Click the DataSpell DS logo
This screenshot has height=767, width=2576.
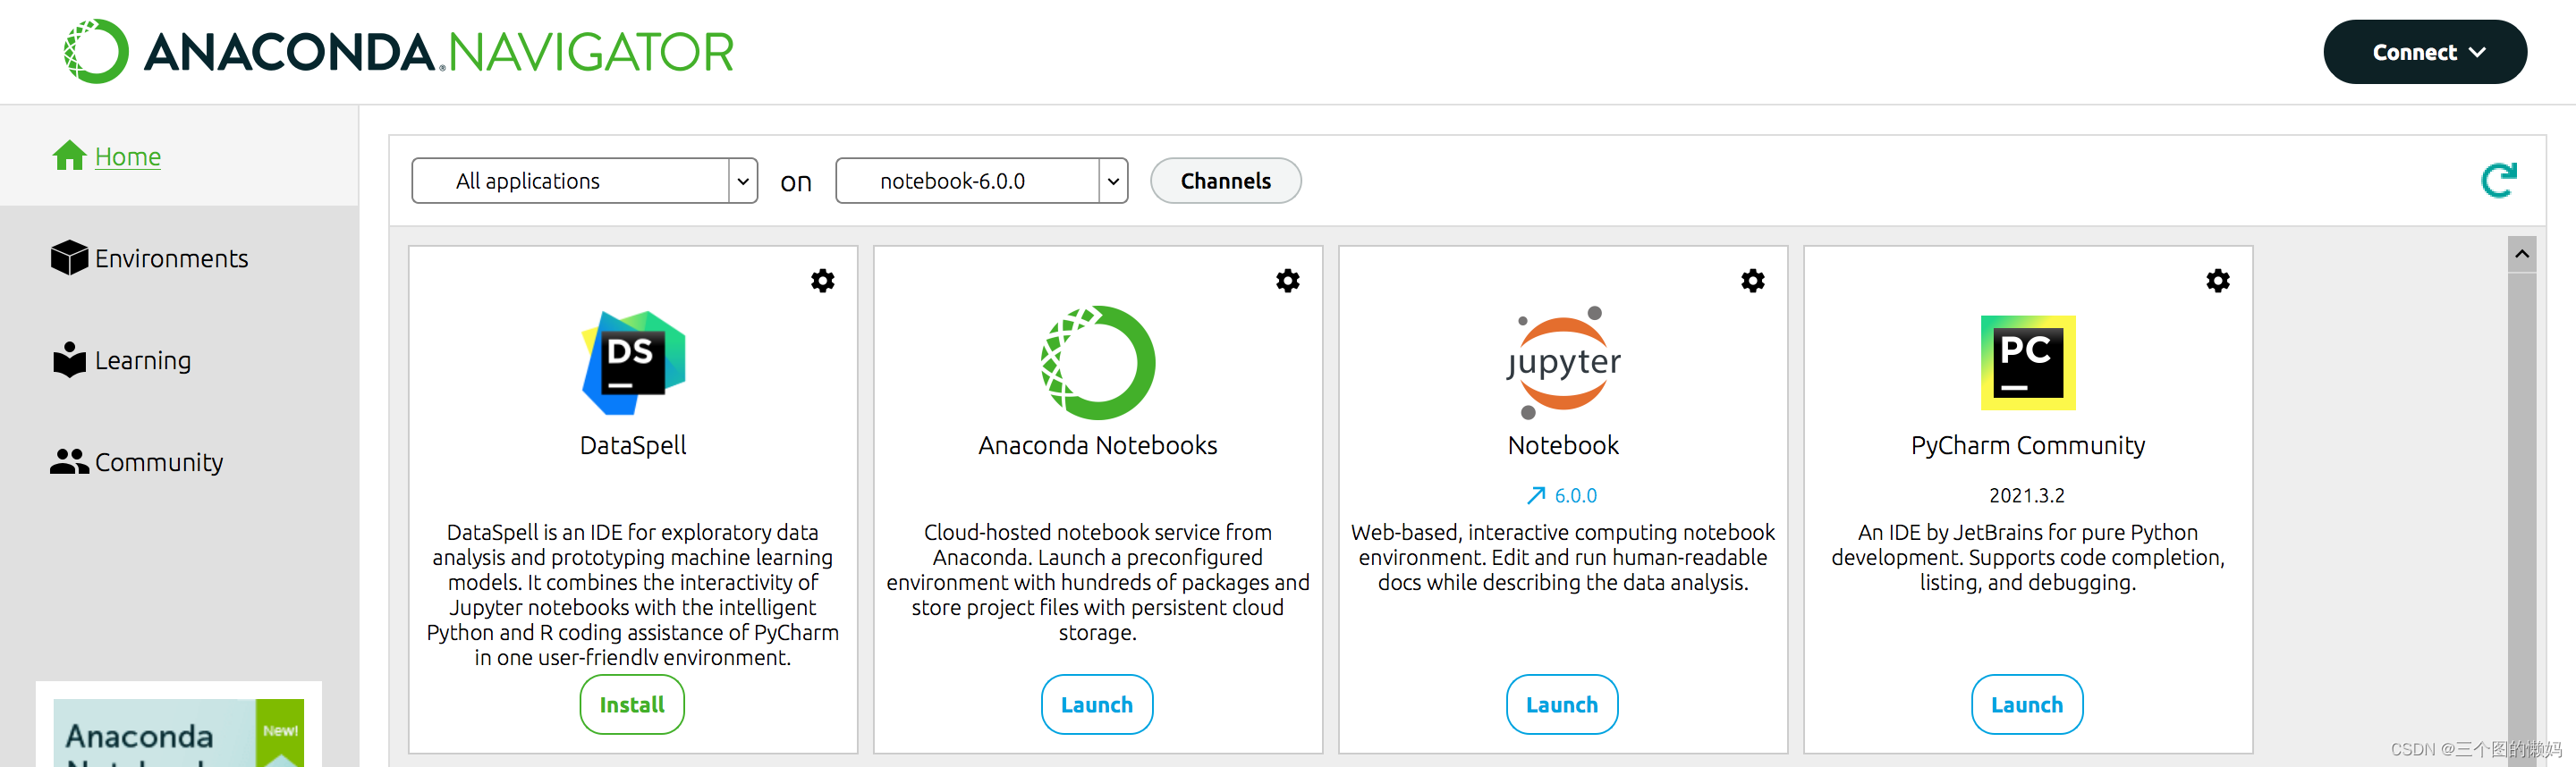pyautogui.click(x=633, y=362)
